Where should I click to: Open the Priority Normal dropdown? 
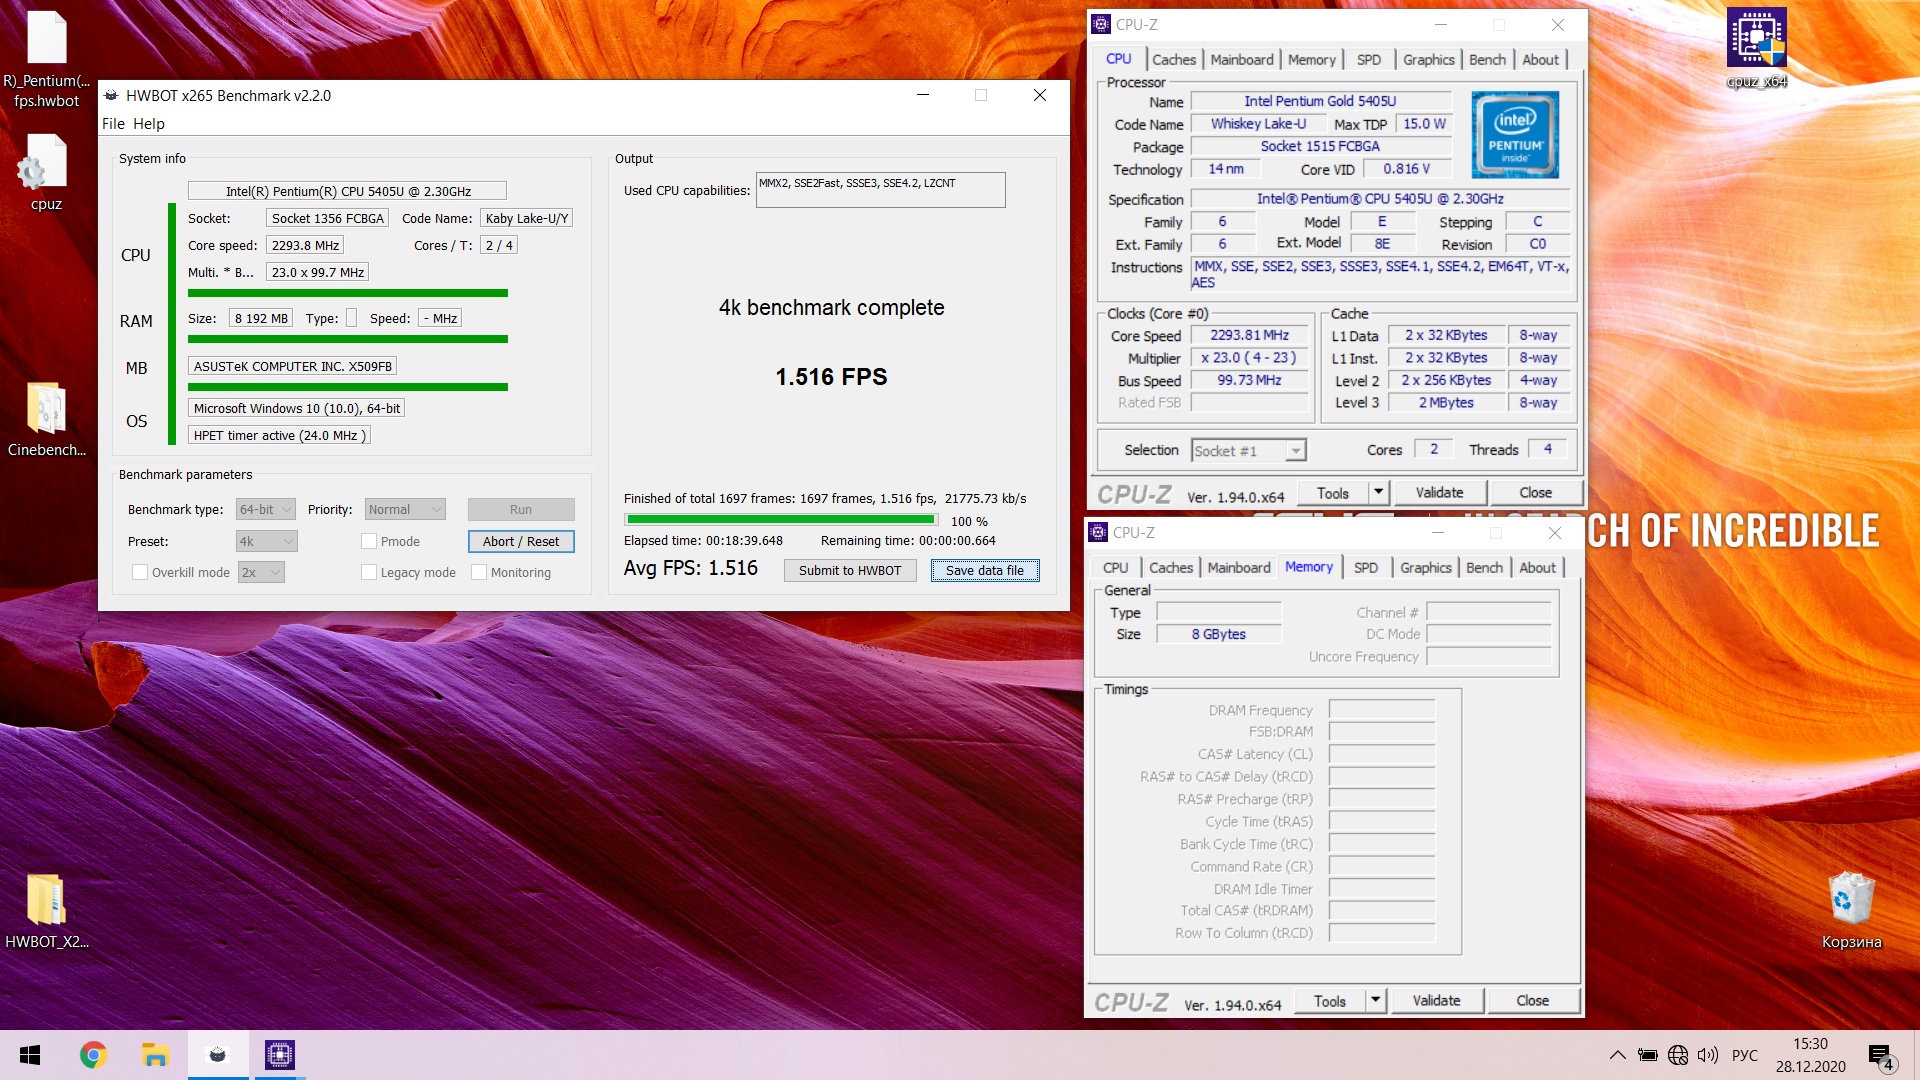pos(405,509)
